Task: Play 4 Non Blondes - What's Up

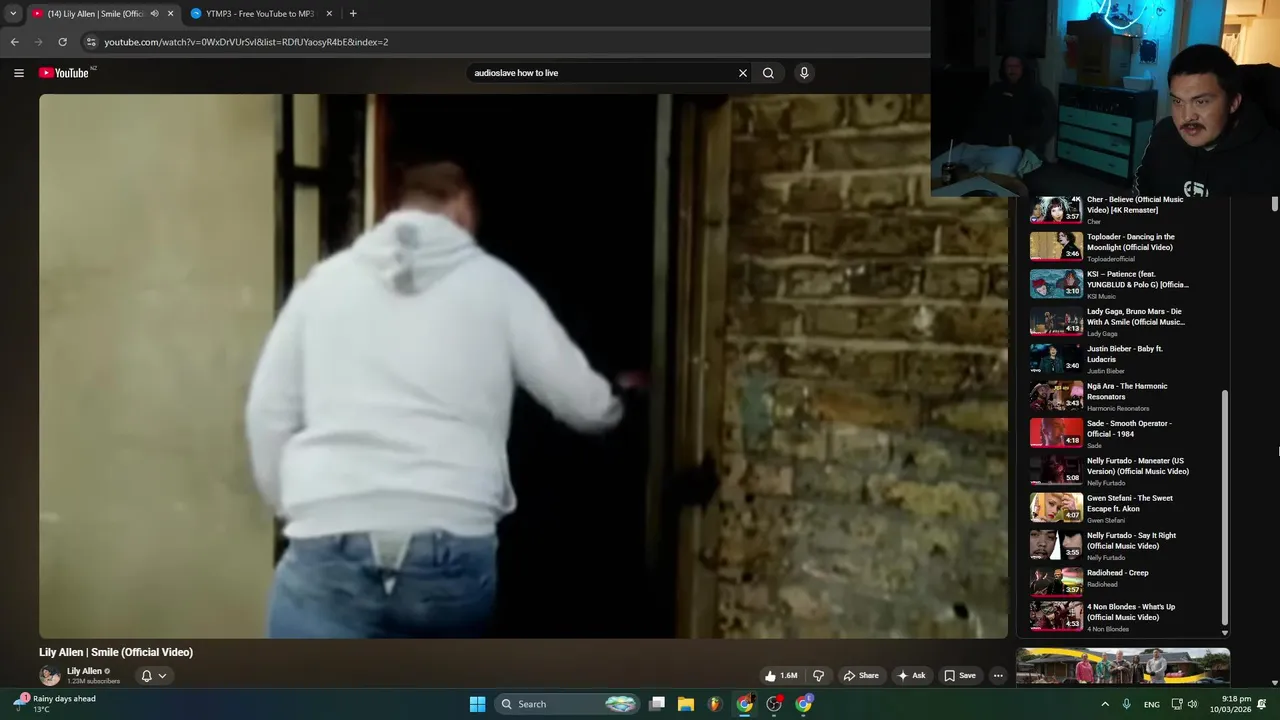Action: [1111, 617]
